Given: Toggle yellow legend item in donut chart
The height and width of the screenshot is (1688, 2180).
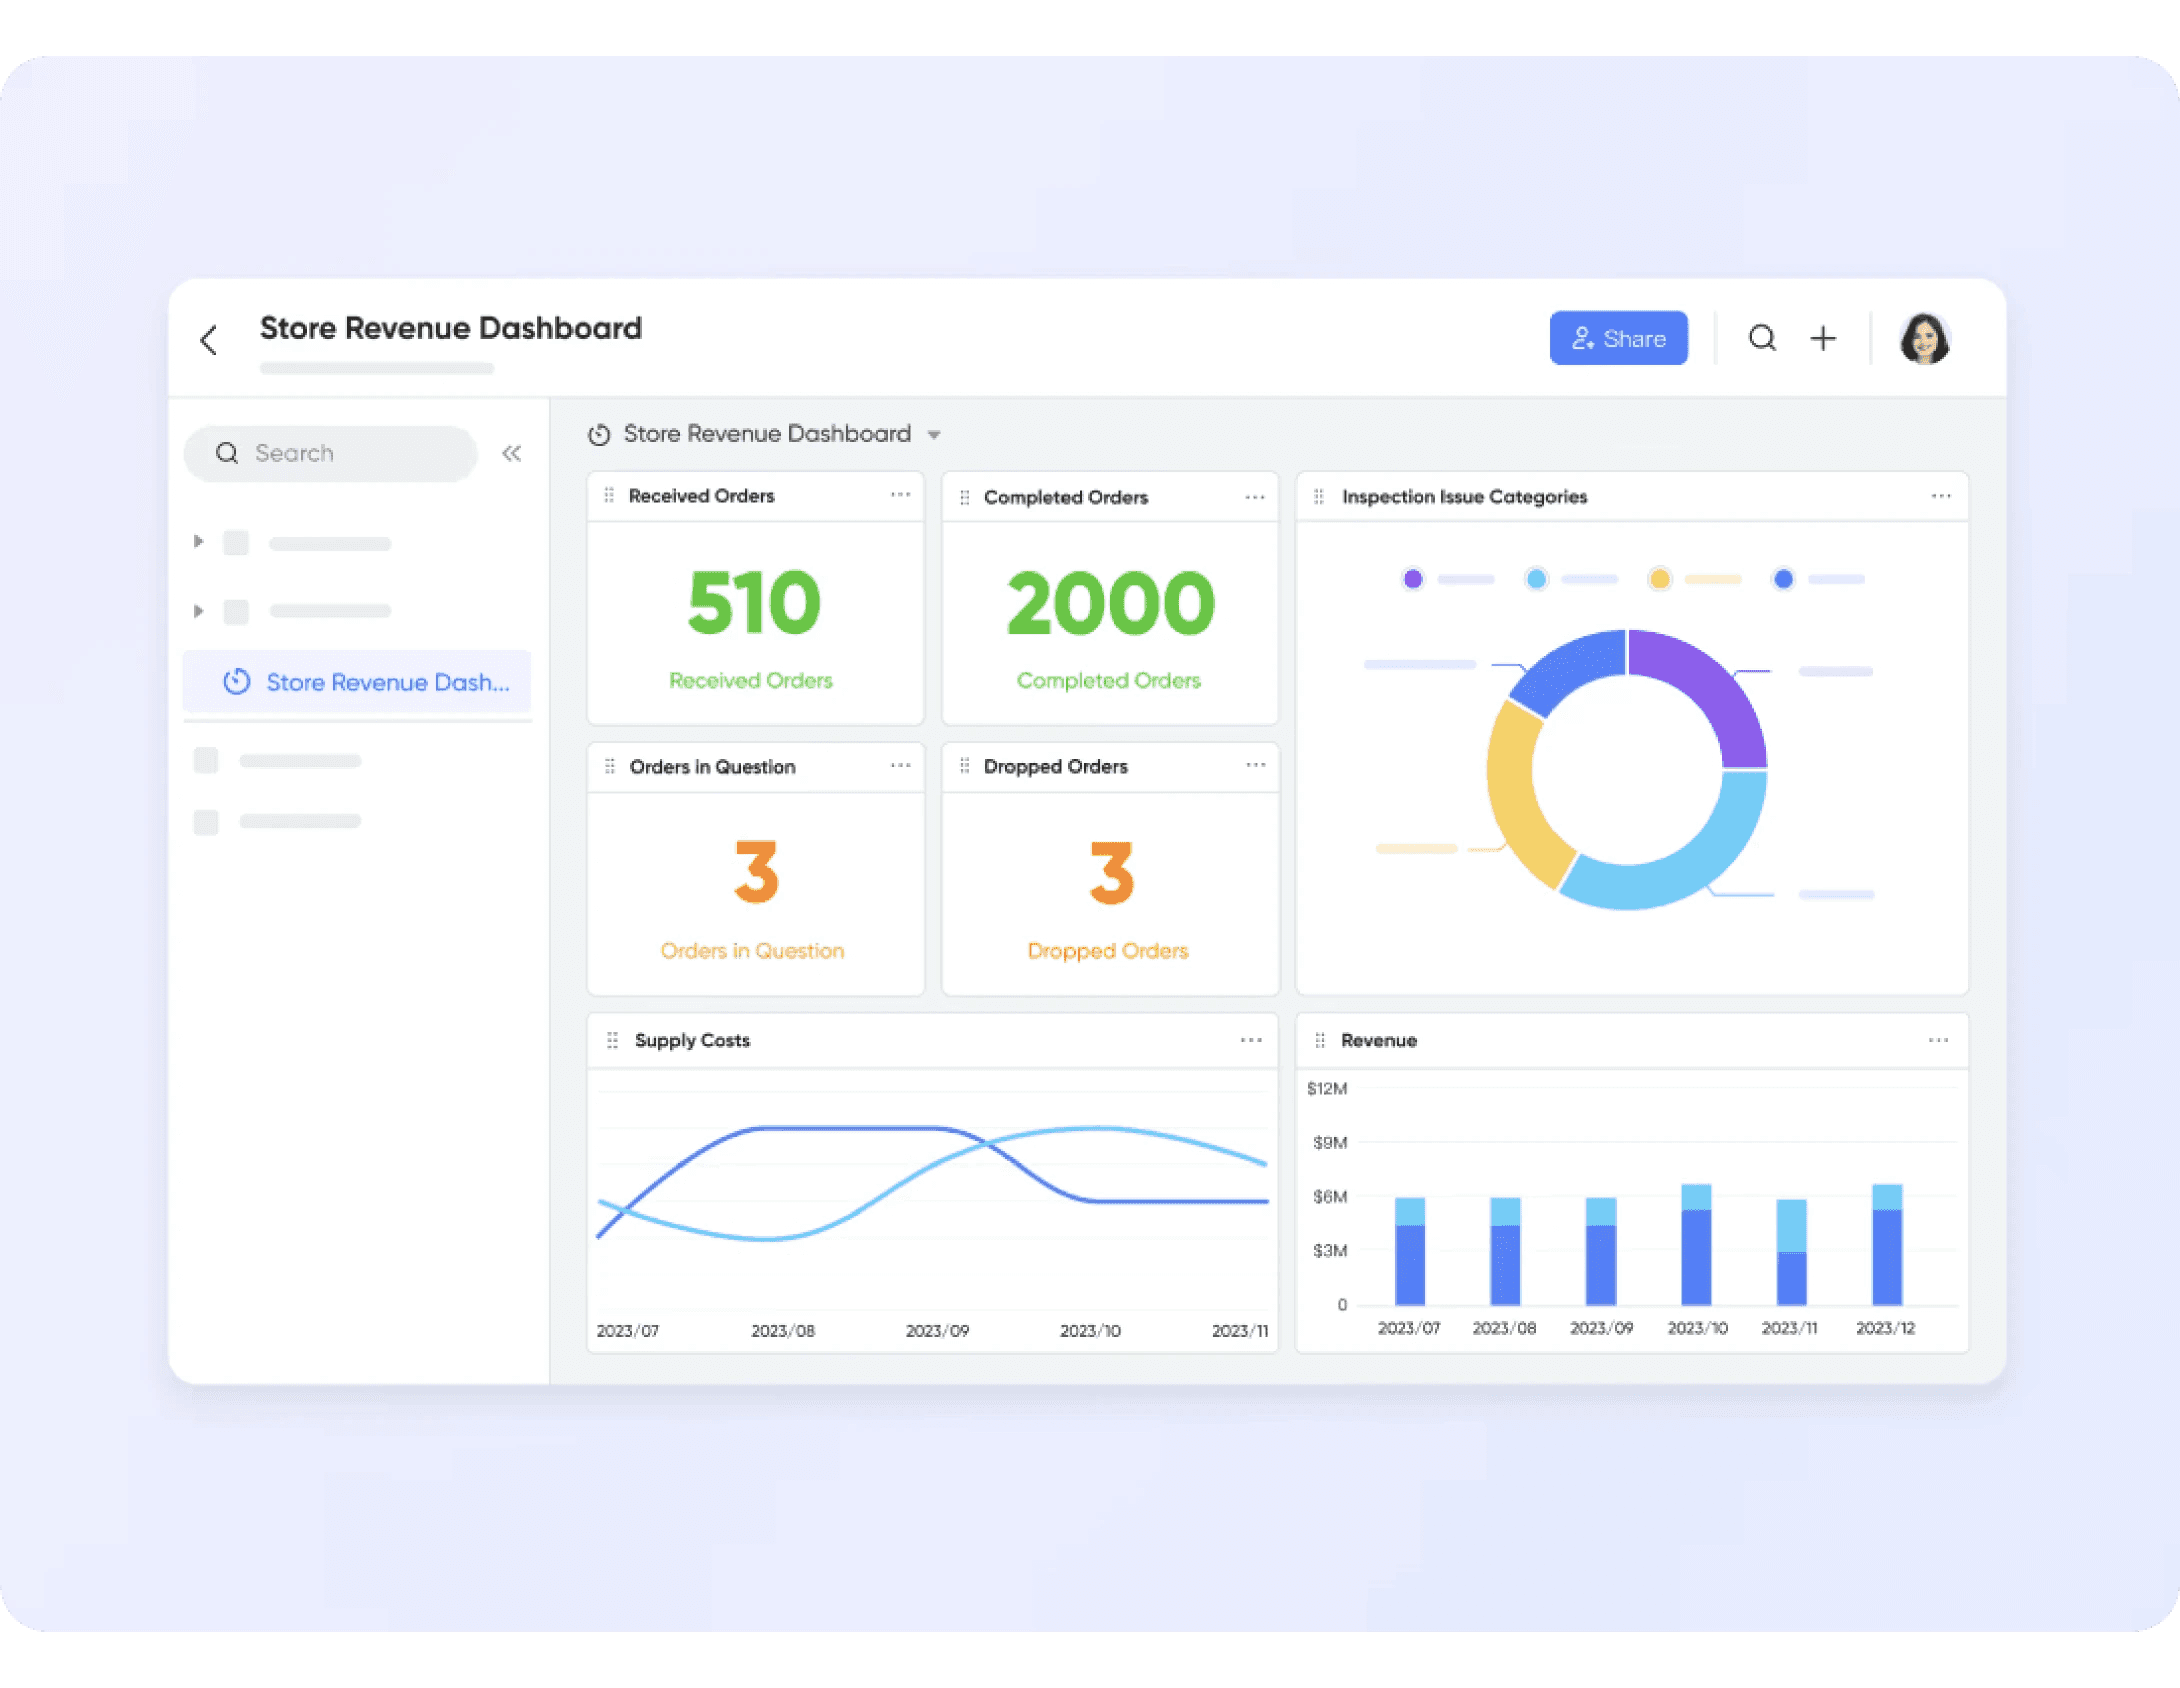Looking at the screenshot, I should coord(1659,579).
